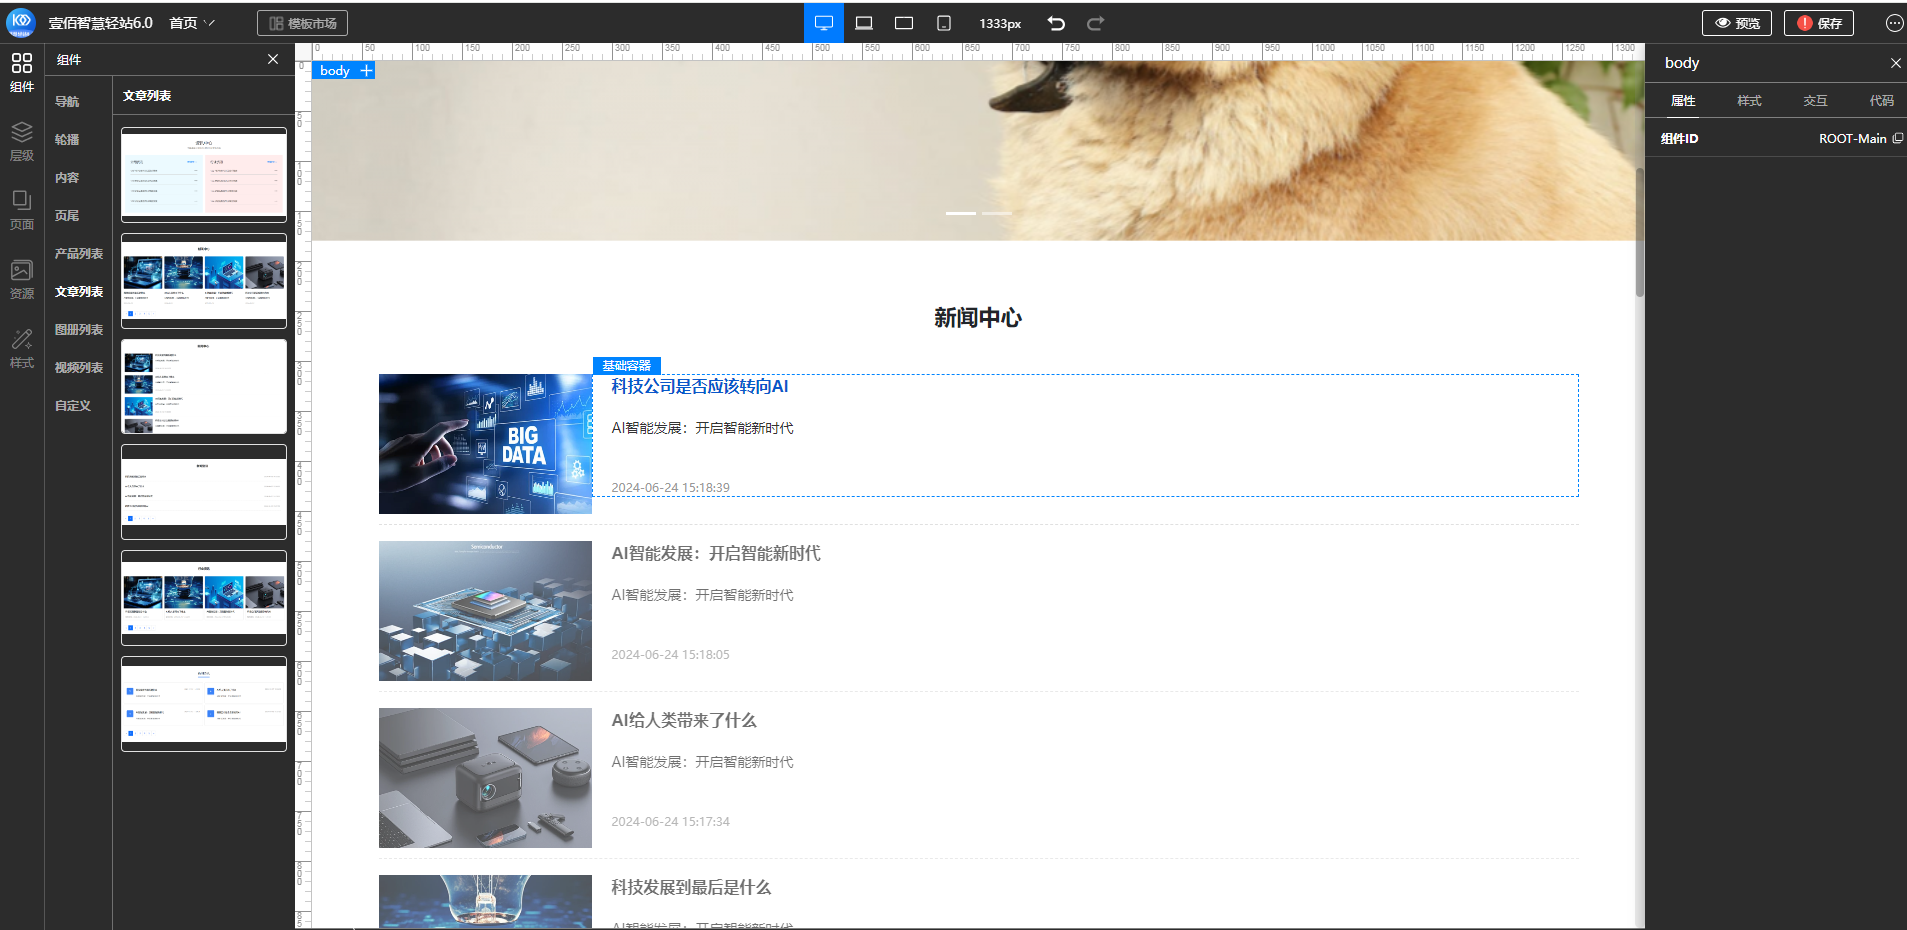This screenshot has width=1907, height=930.
Task: Select the 新闻中心 heading
Action: (x=978, y=318)
